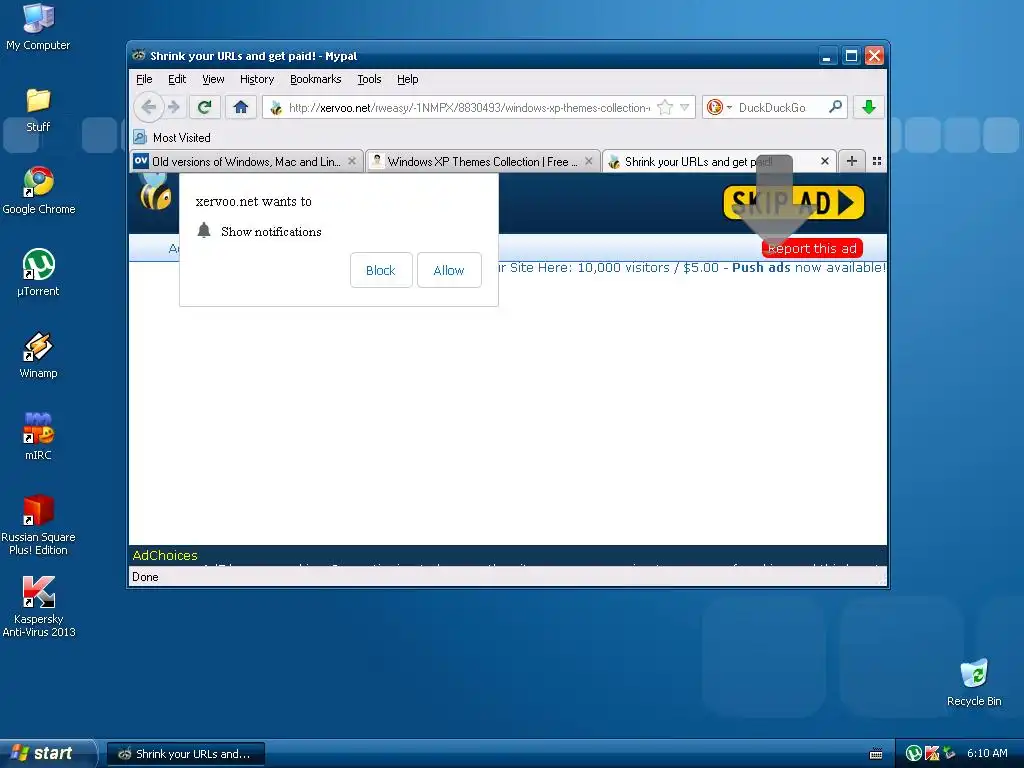The height and width of the screenshot is (768, 1024).
Task: Open the Home page icon
Action: point(240,107)
